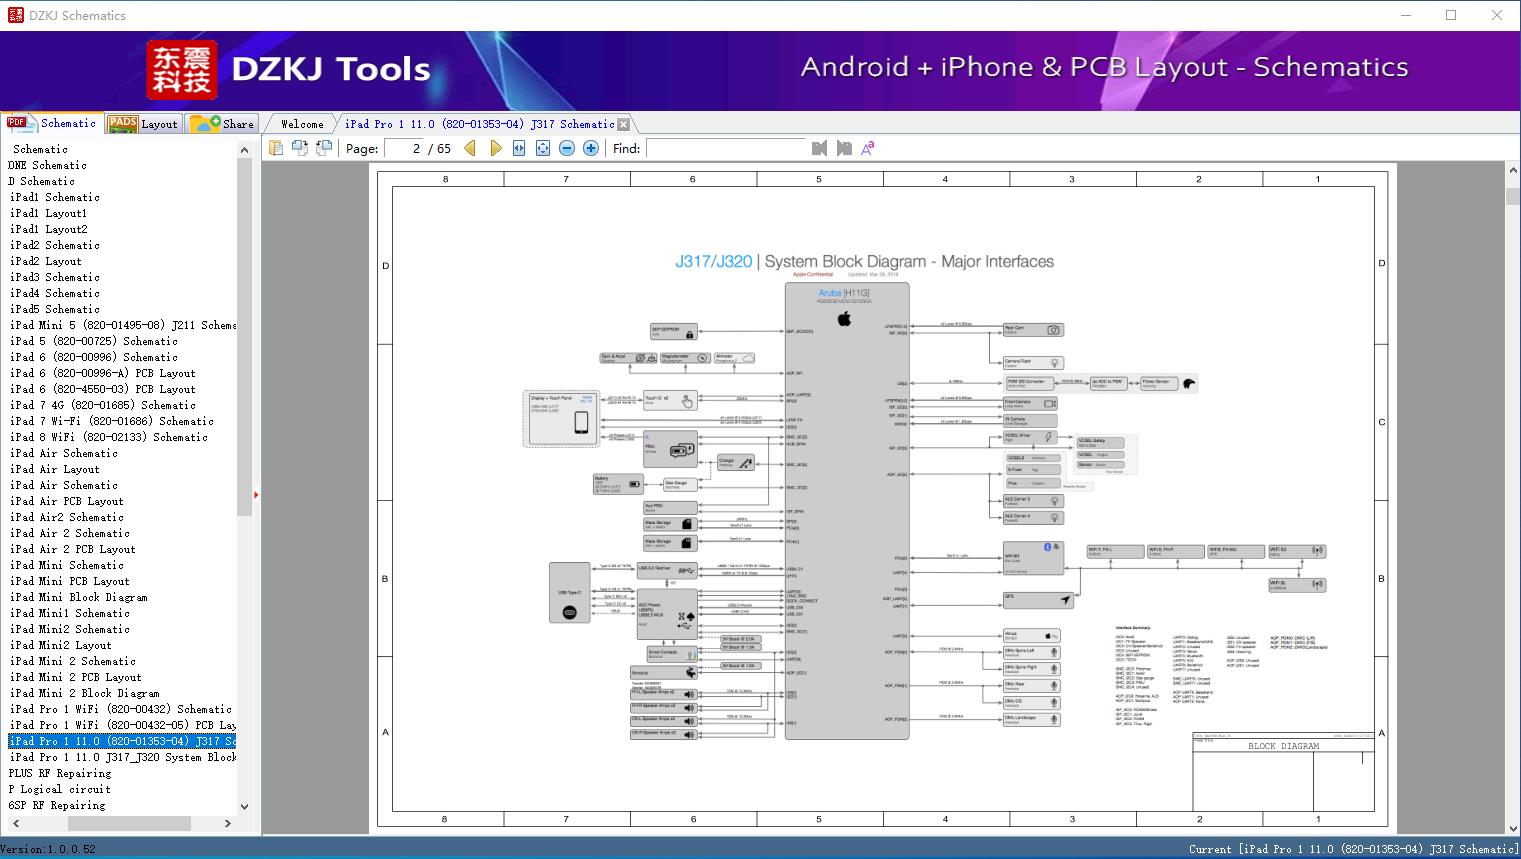Zoom out with the minus magnifier icon

(x=565, y=147)
